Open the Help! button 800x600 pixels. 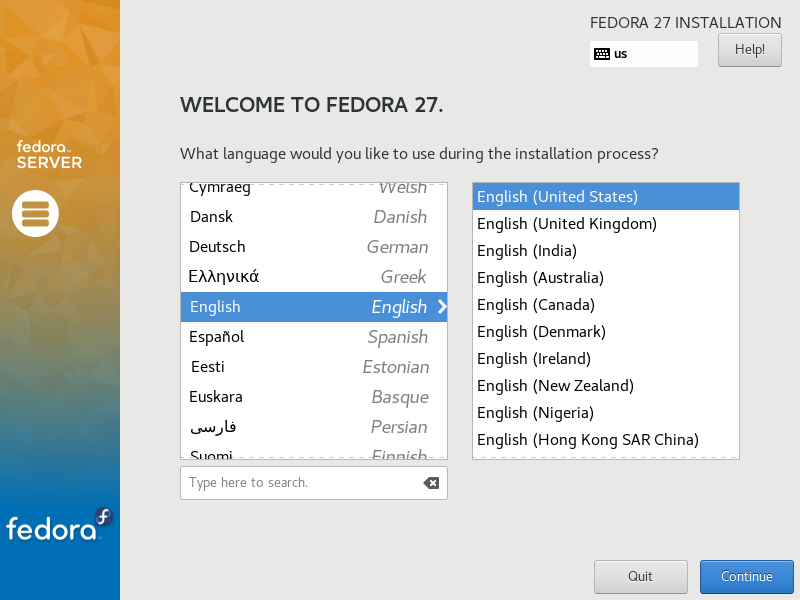pyautogui.click(x=749, y=49)
